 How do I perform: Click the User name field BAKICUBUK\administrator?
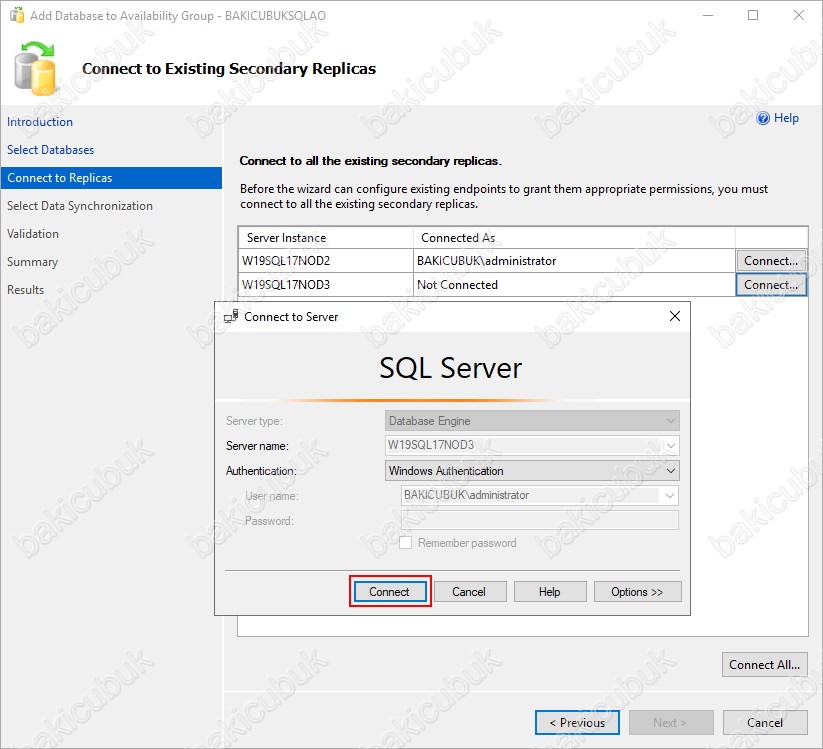(x=540, y=495)
